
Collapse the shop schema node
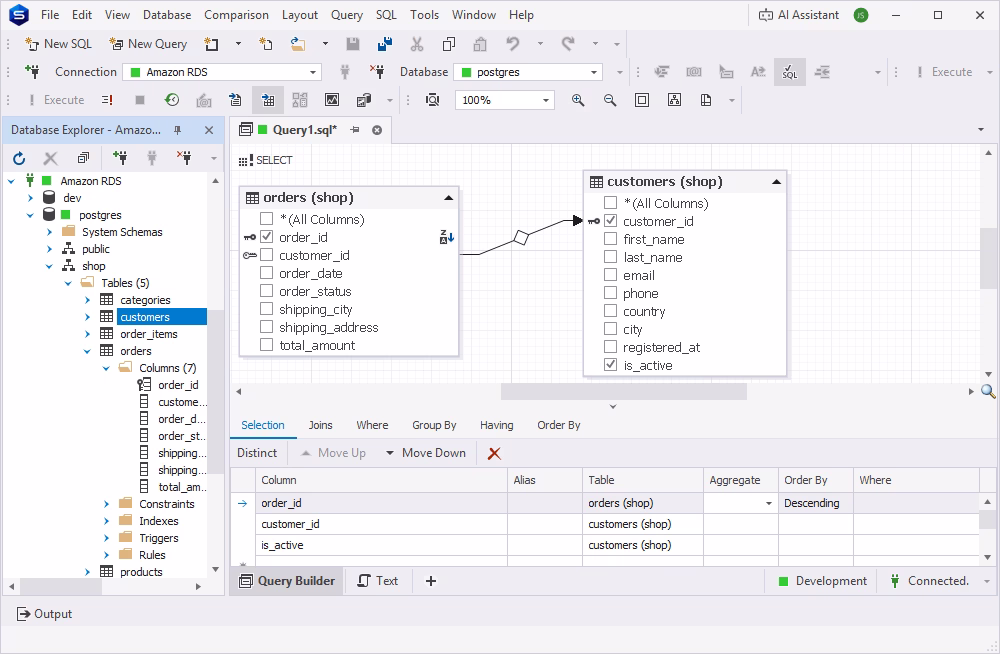click(49, 267)
